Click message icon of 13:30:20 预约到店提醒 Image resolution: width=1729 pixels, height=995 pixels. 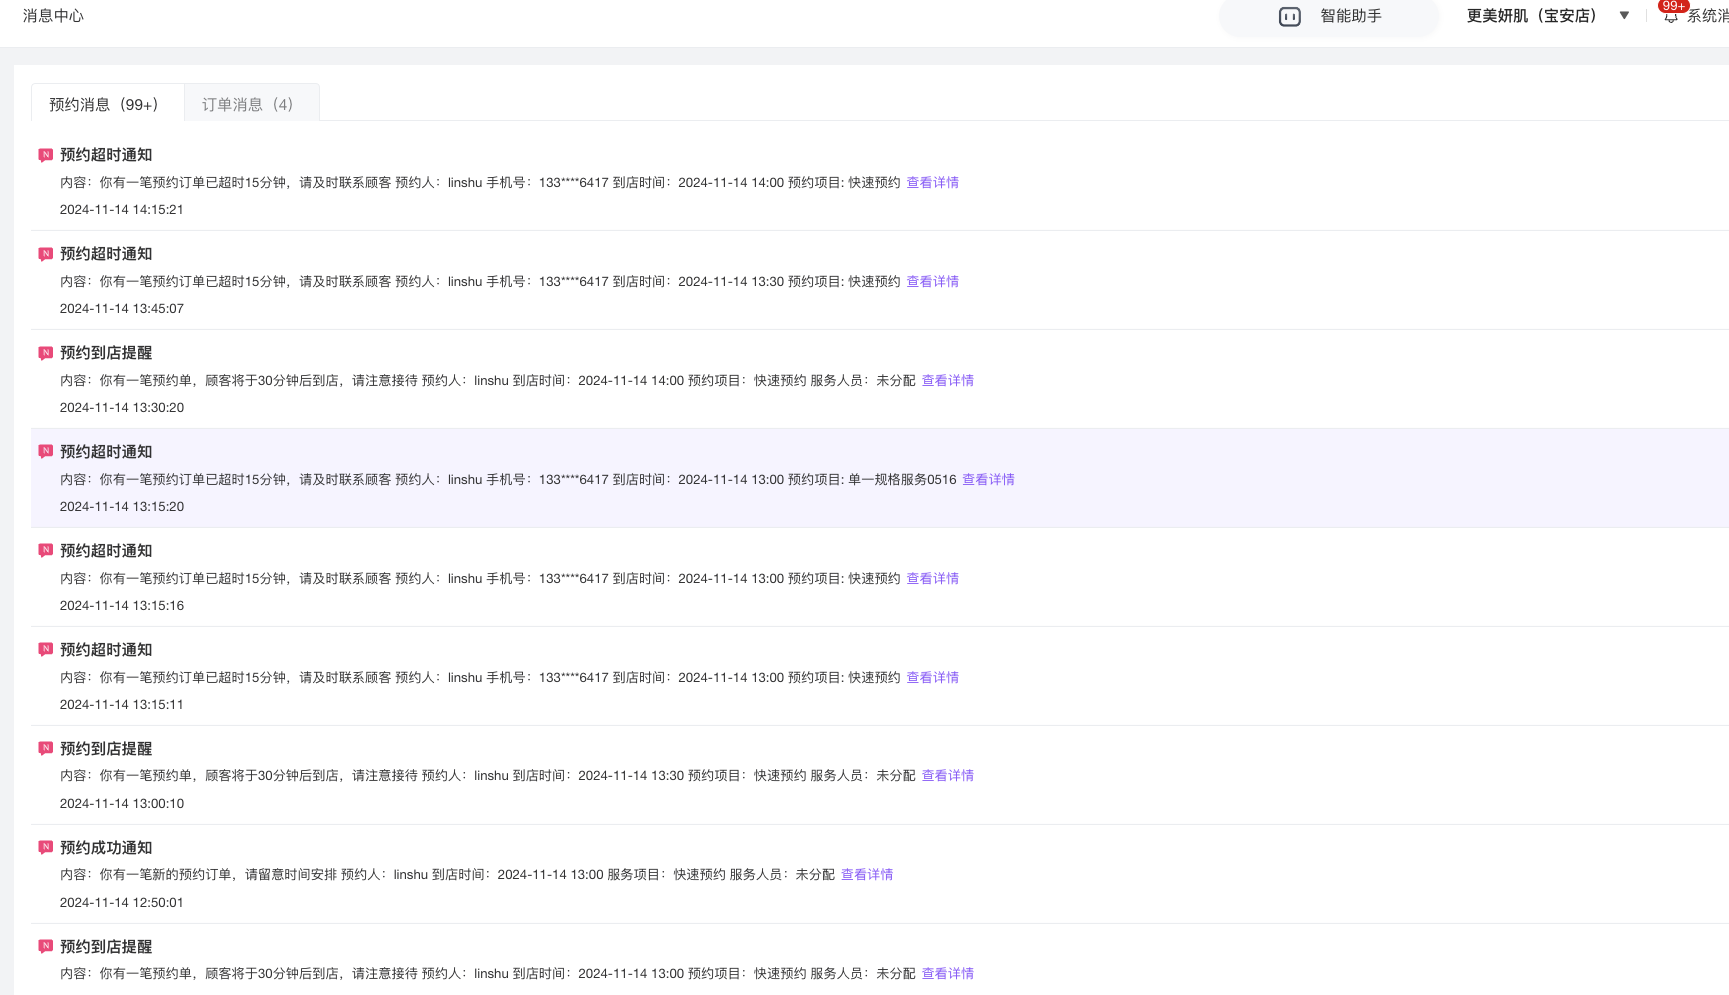[45, 353]
